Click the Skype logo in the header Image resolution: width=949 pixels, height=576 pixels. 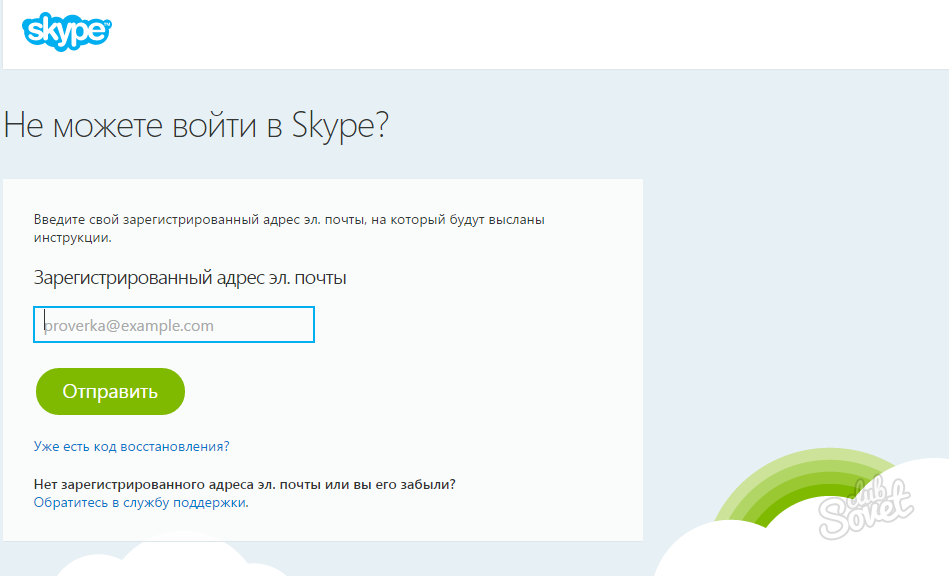(x=66, y=30)
